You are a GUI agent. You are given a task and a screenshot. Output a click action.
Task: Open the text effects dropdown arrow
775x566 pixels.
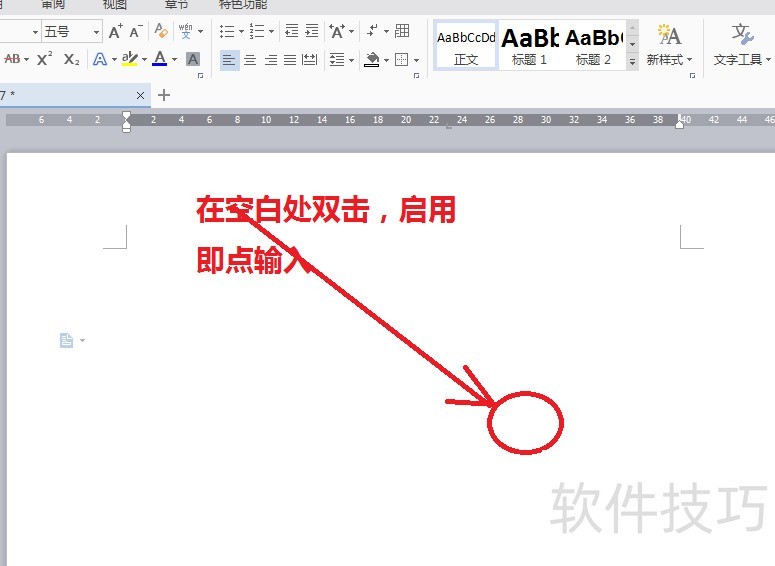(x=114, y=60)
